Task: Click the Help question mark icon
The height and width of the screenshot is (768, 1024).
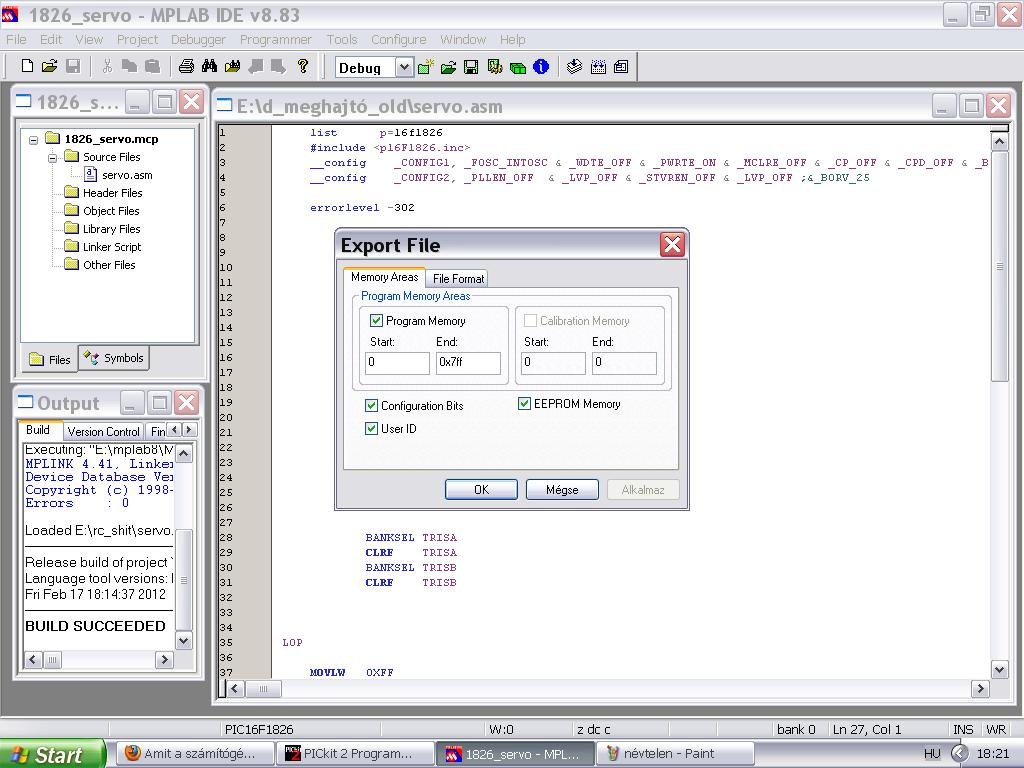Action: click(x=303, y=67)
